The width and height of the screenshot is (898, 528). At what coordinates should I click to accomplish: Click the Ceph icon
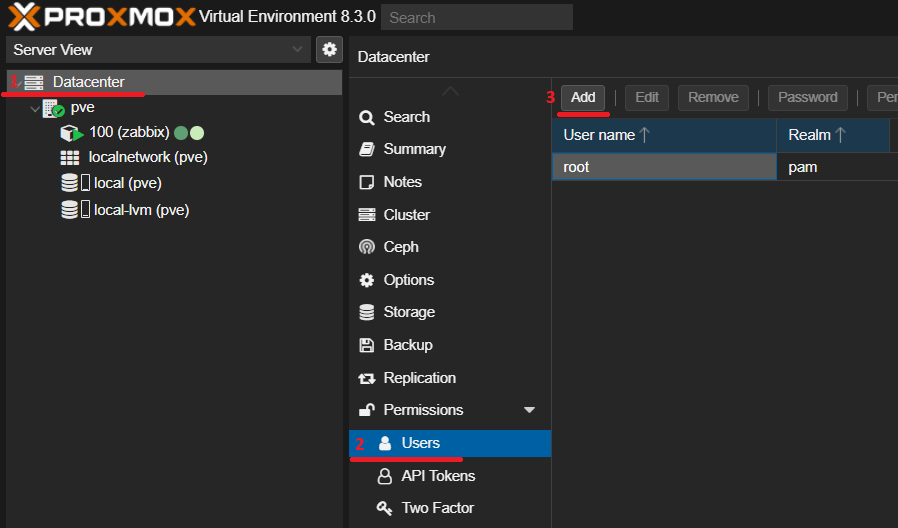[x=367, y=247]
